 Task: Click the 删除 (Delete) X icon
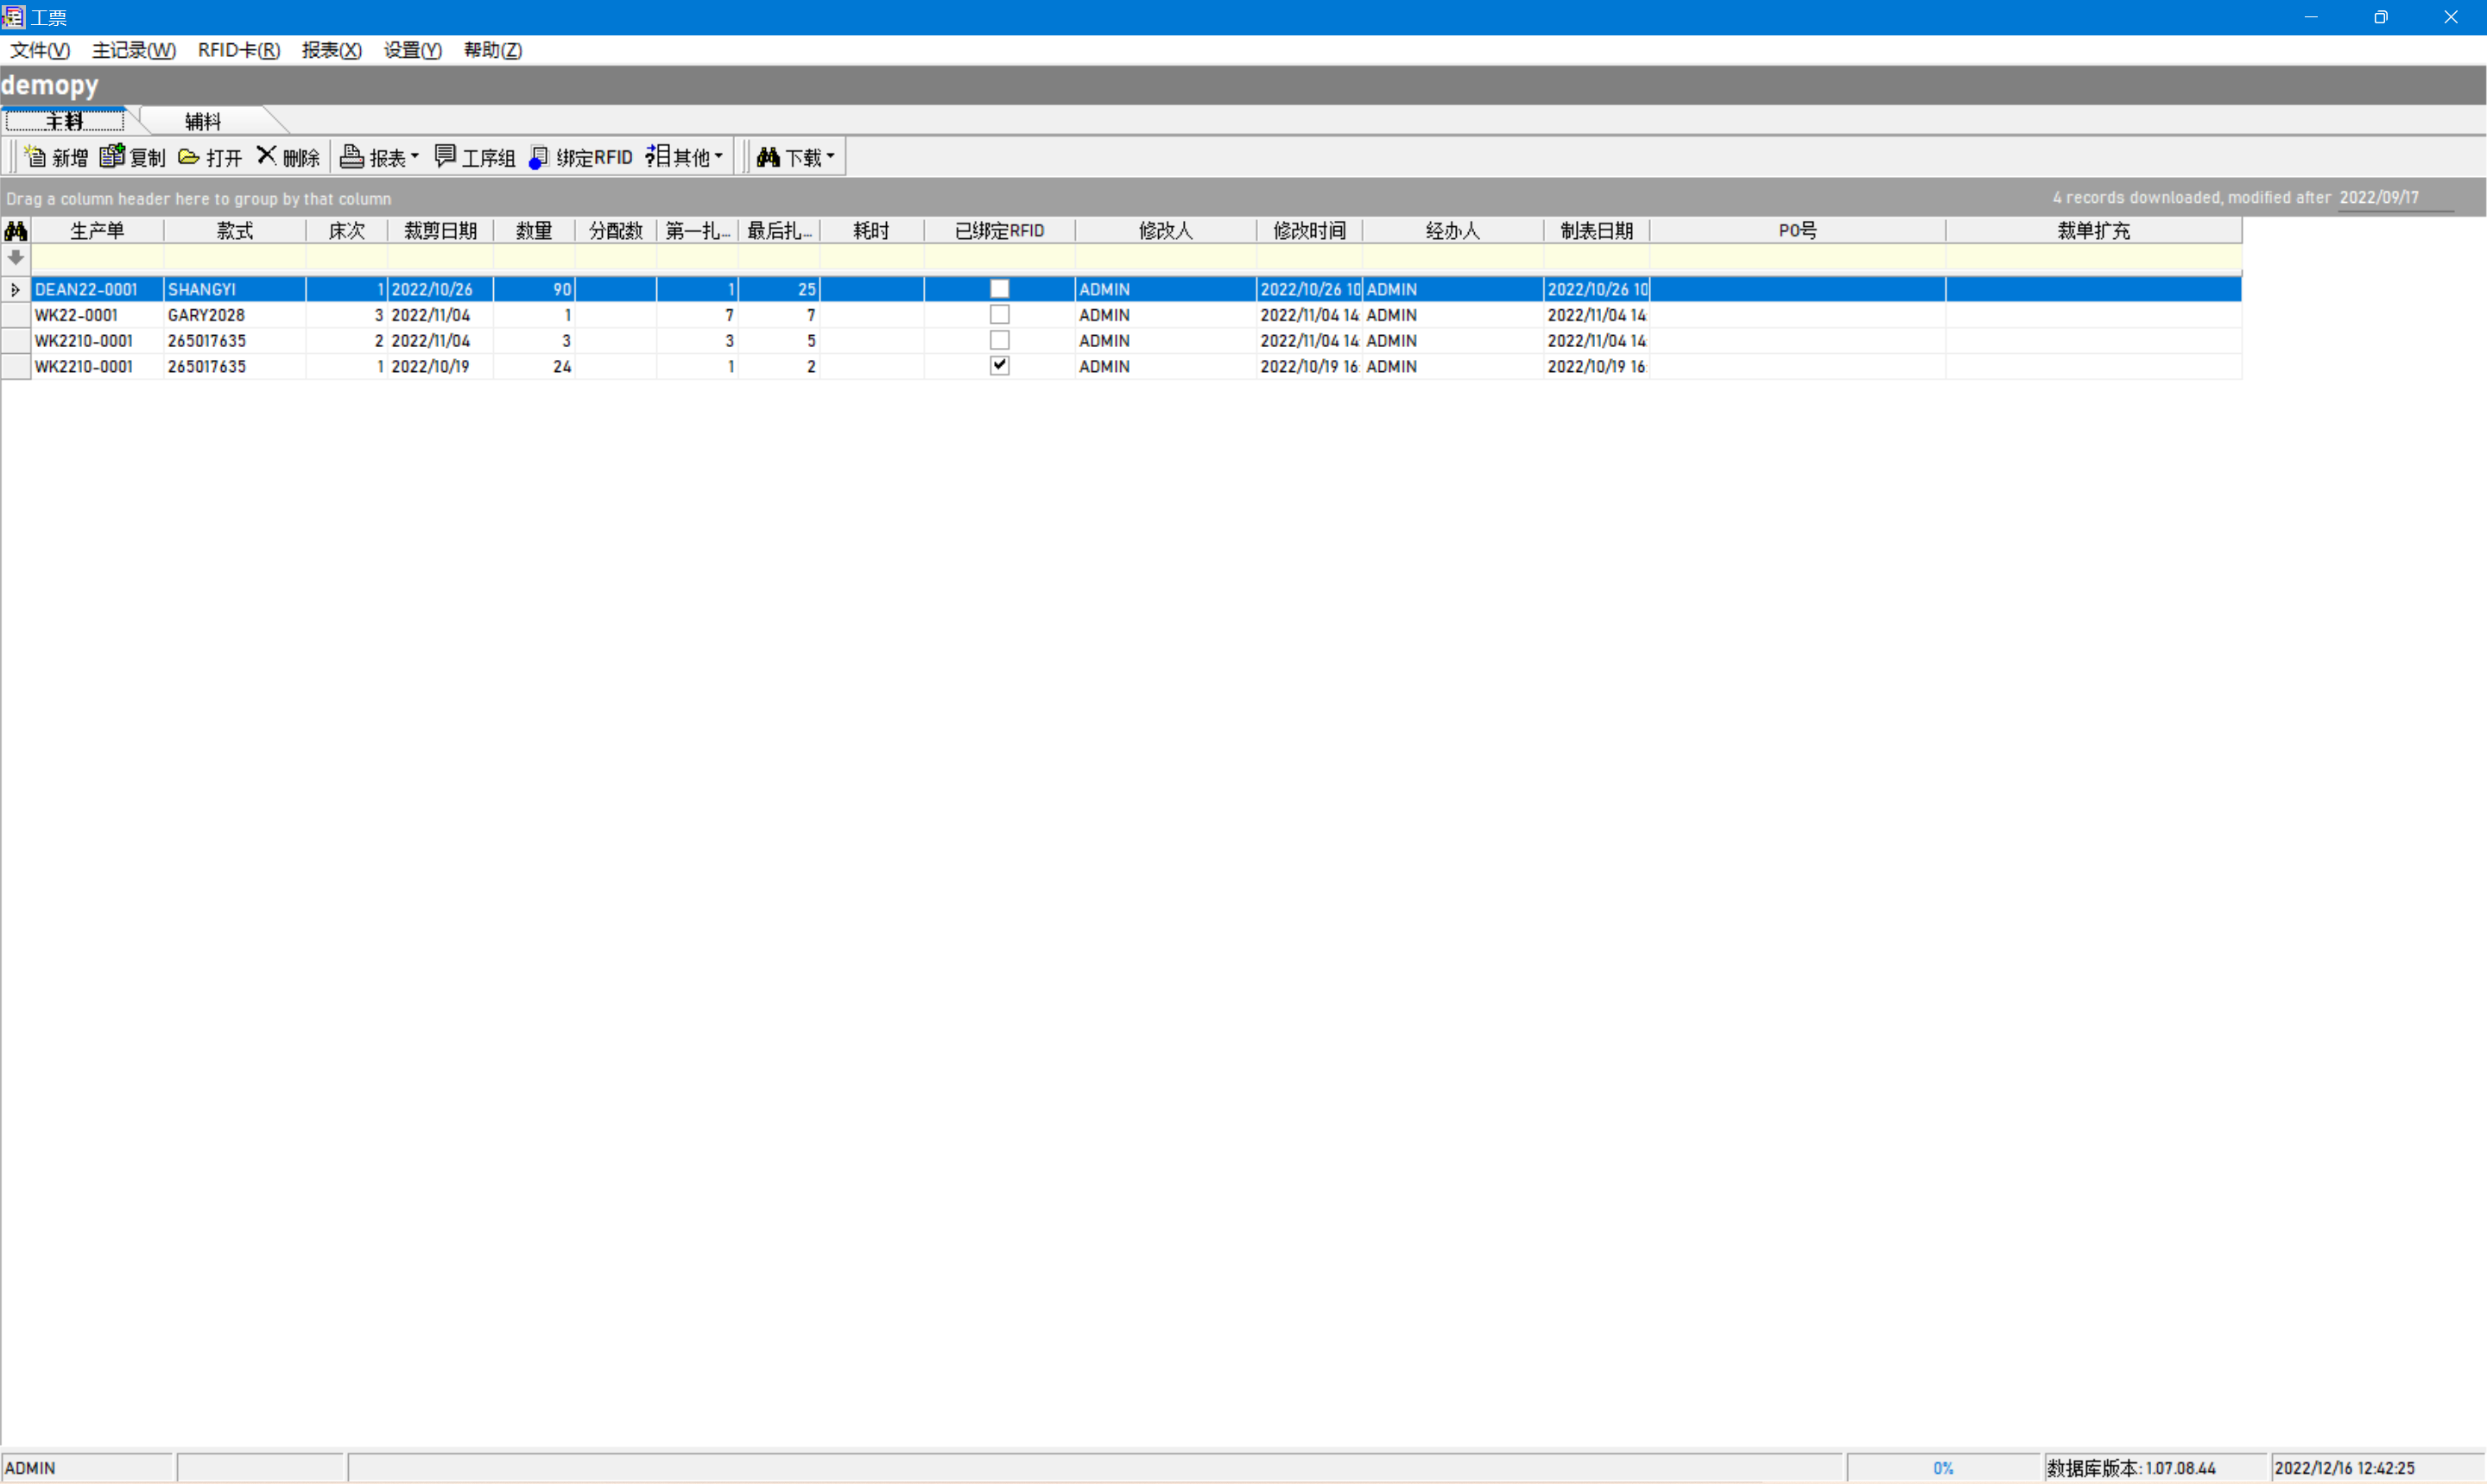pyautogui.click(x=266, y=155)
